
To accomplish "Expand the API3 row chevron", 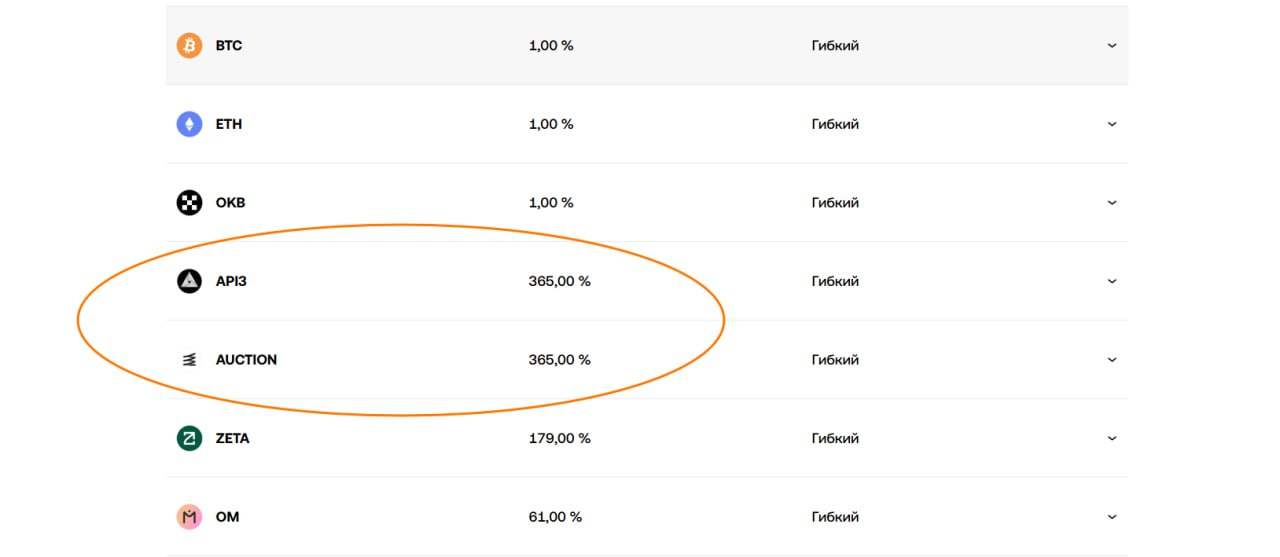I will [x=1111, y=281].
